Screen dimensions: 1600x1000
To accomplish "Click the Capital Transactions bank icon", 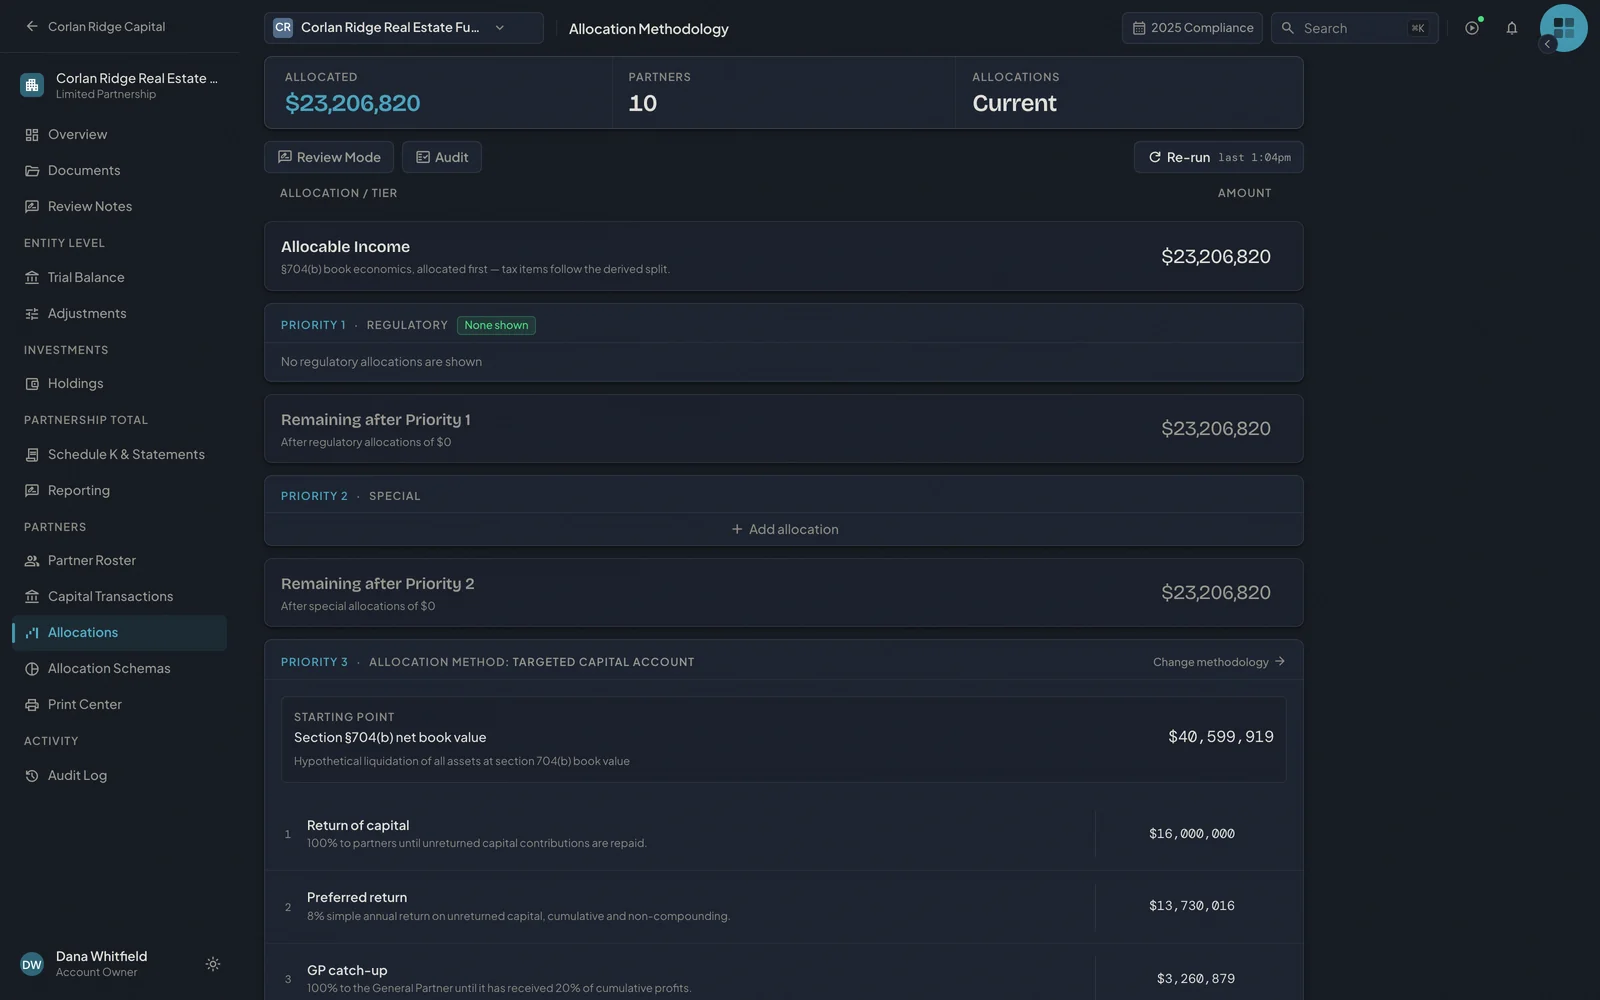I will tap(32, 596).
